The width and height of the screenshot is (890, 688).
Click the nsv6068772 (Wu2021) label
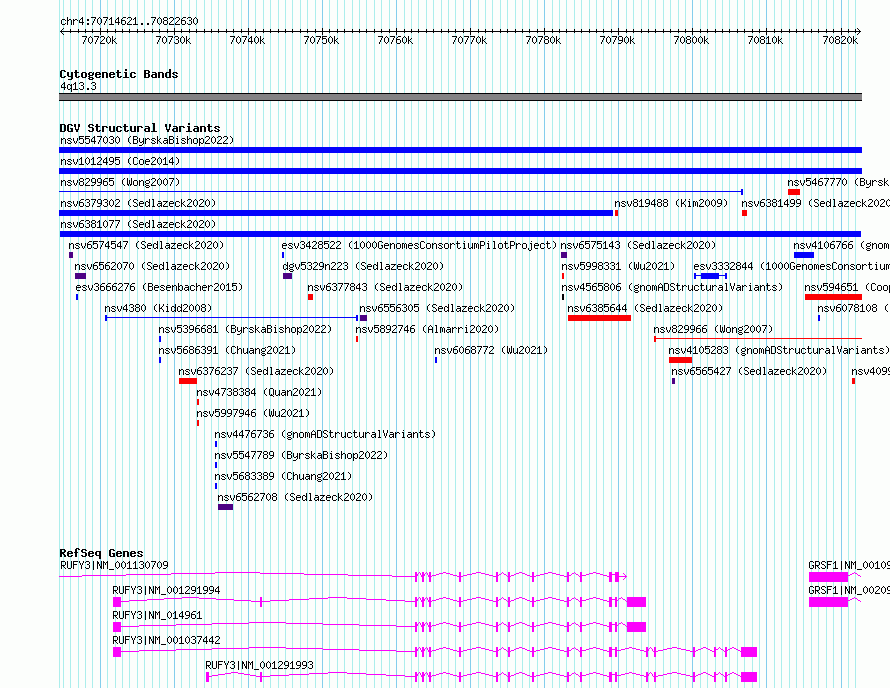pos(491,350)
